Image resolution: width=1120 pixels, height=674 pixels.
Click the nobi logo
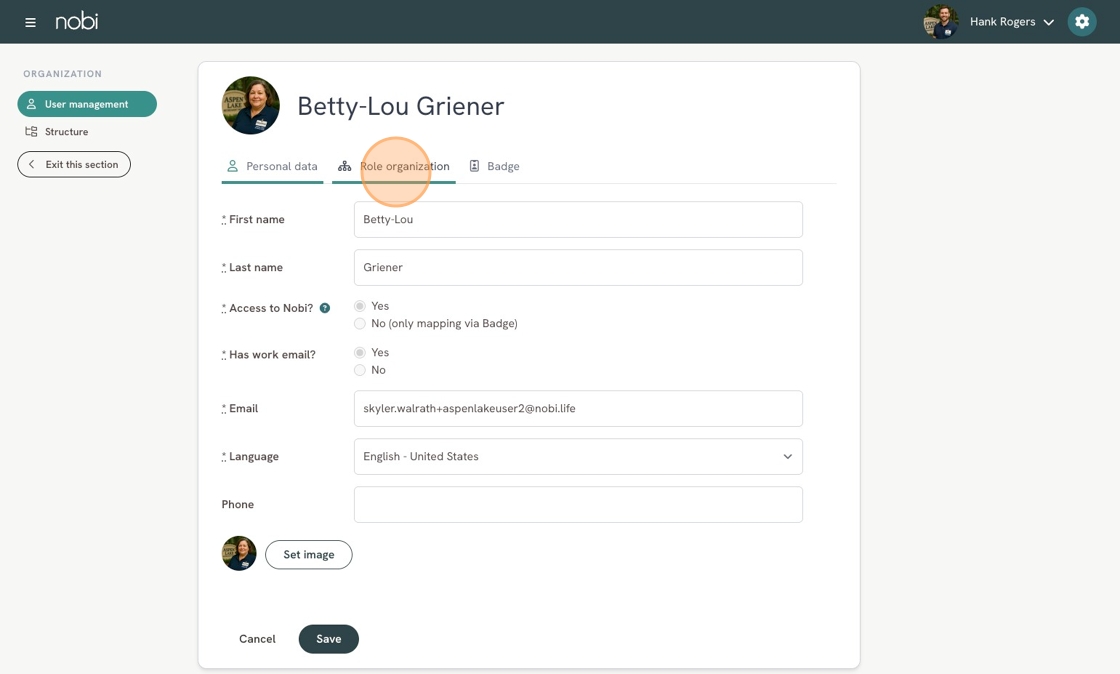(x=77, y=21)
